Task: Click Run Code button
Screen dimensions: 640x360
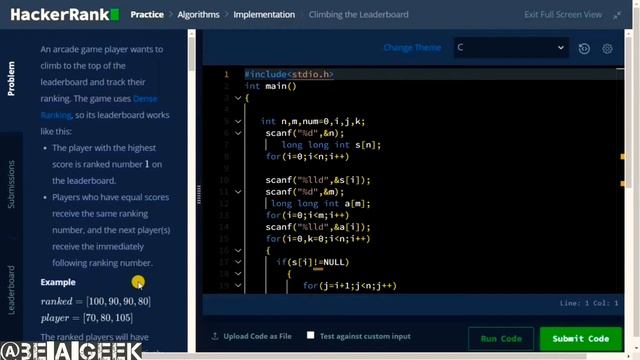Action: coord(501,339)
